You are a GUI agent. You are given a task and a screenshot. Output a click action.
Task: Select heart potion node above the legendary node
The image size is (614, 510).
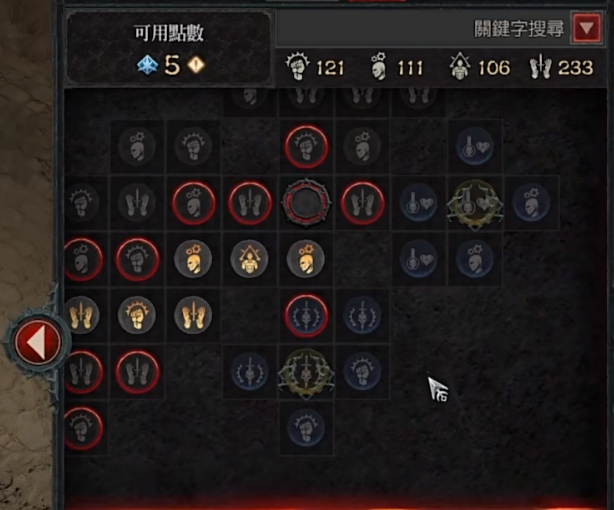tap(475, 146)
